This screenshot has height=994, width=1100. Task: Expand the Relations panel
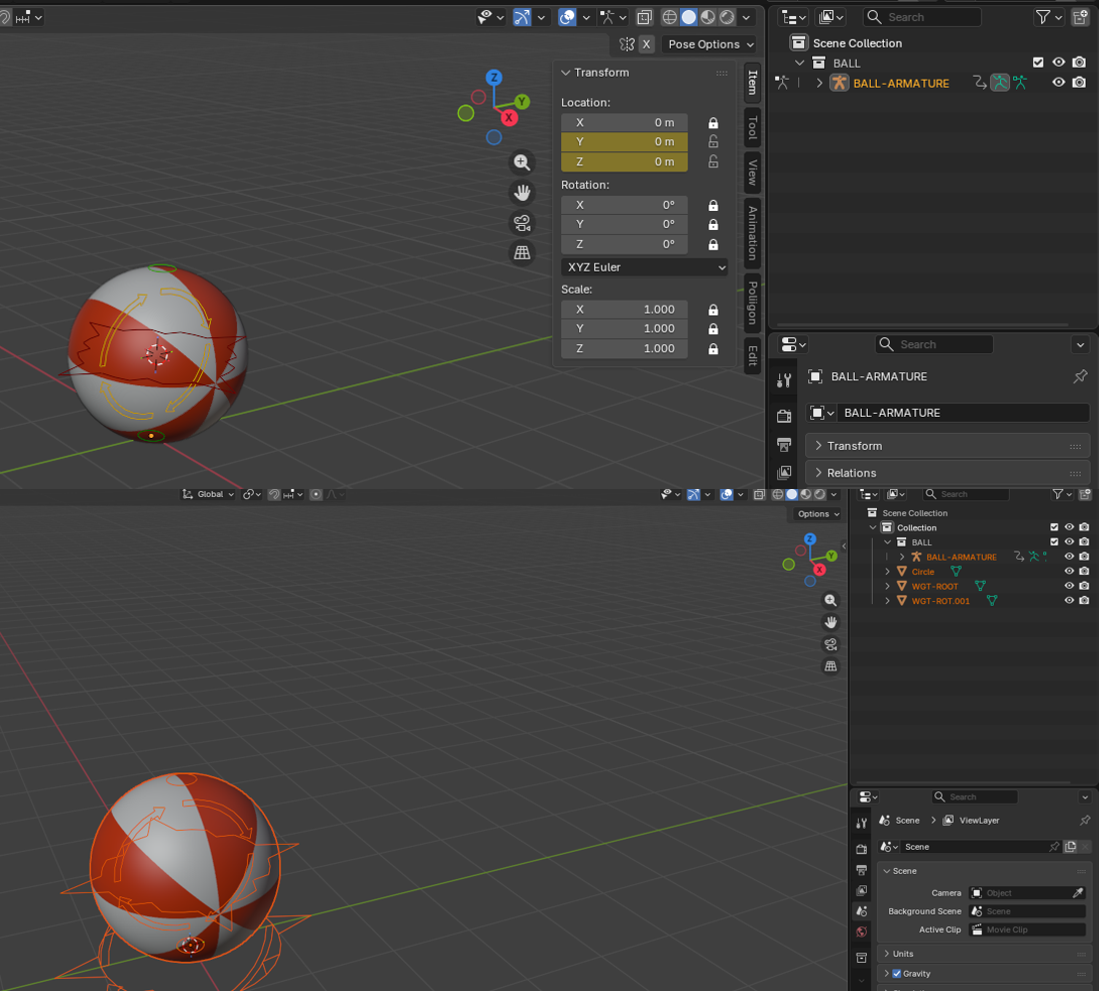coord(851,473)
